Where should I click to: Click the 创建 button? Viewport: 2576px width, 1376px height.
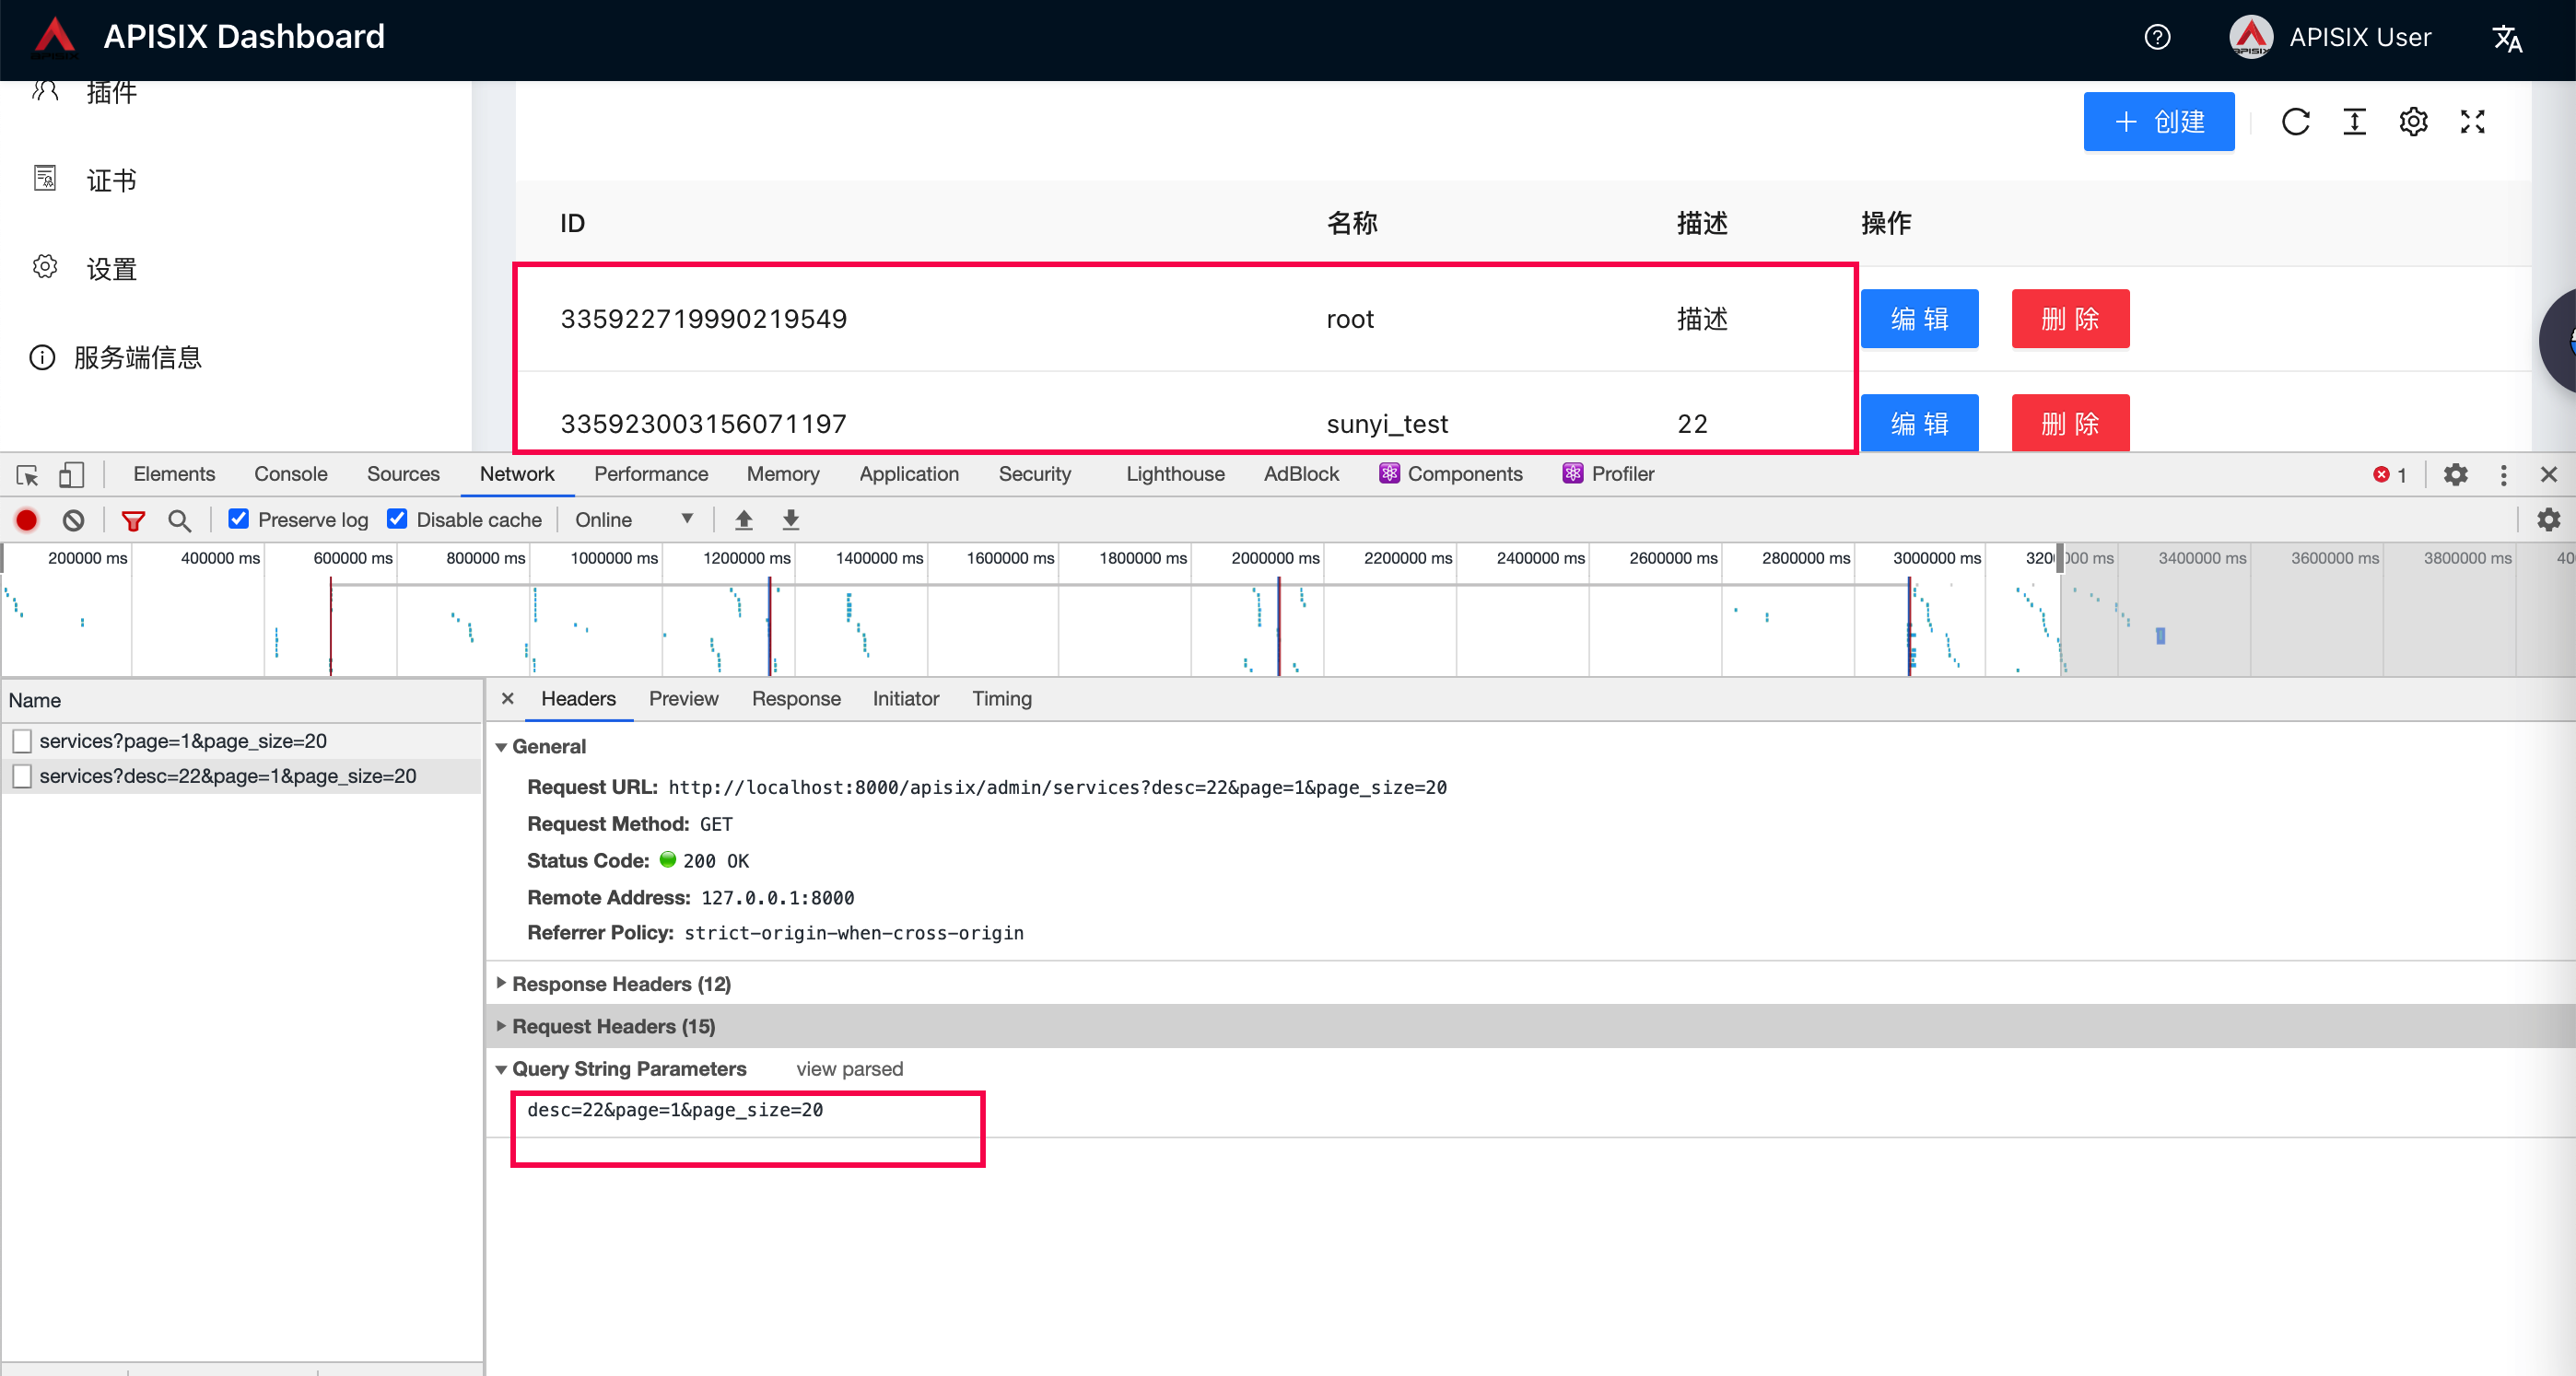(2158, 121)
